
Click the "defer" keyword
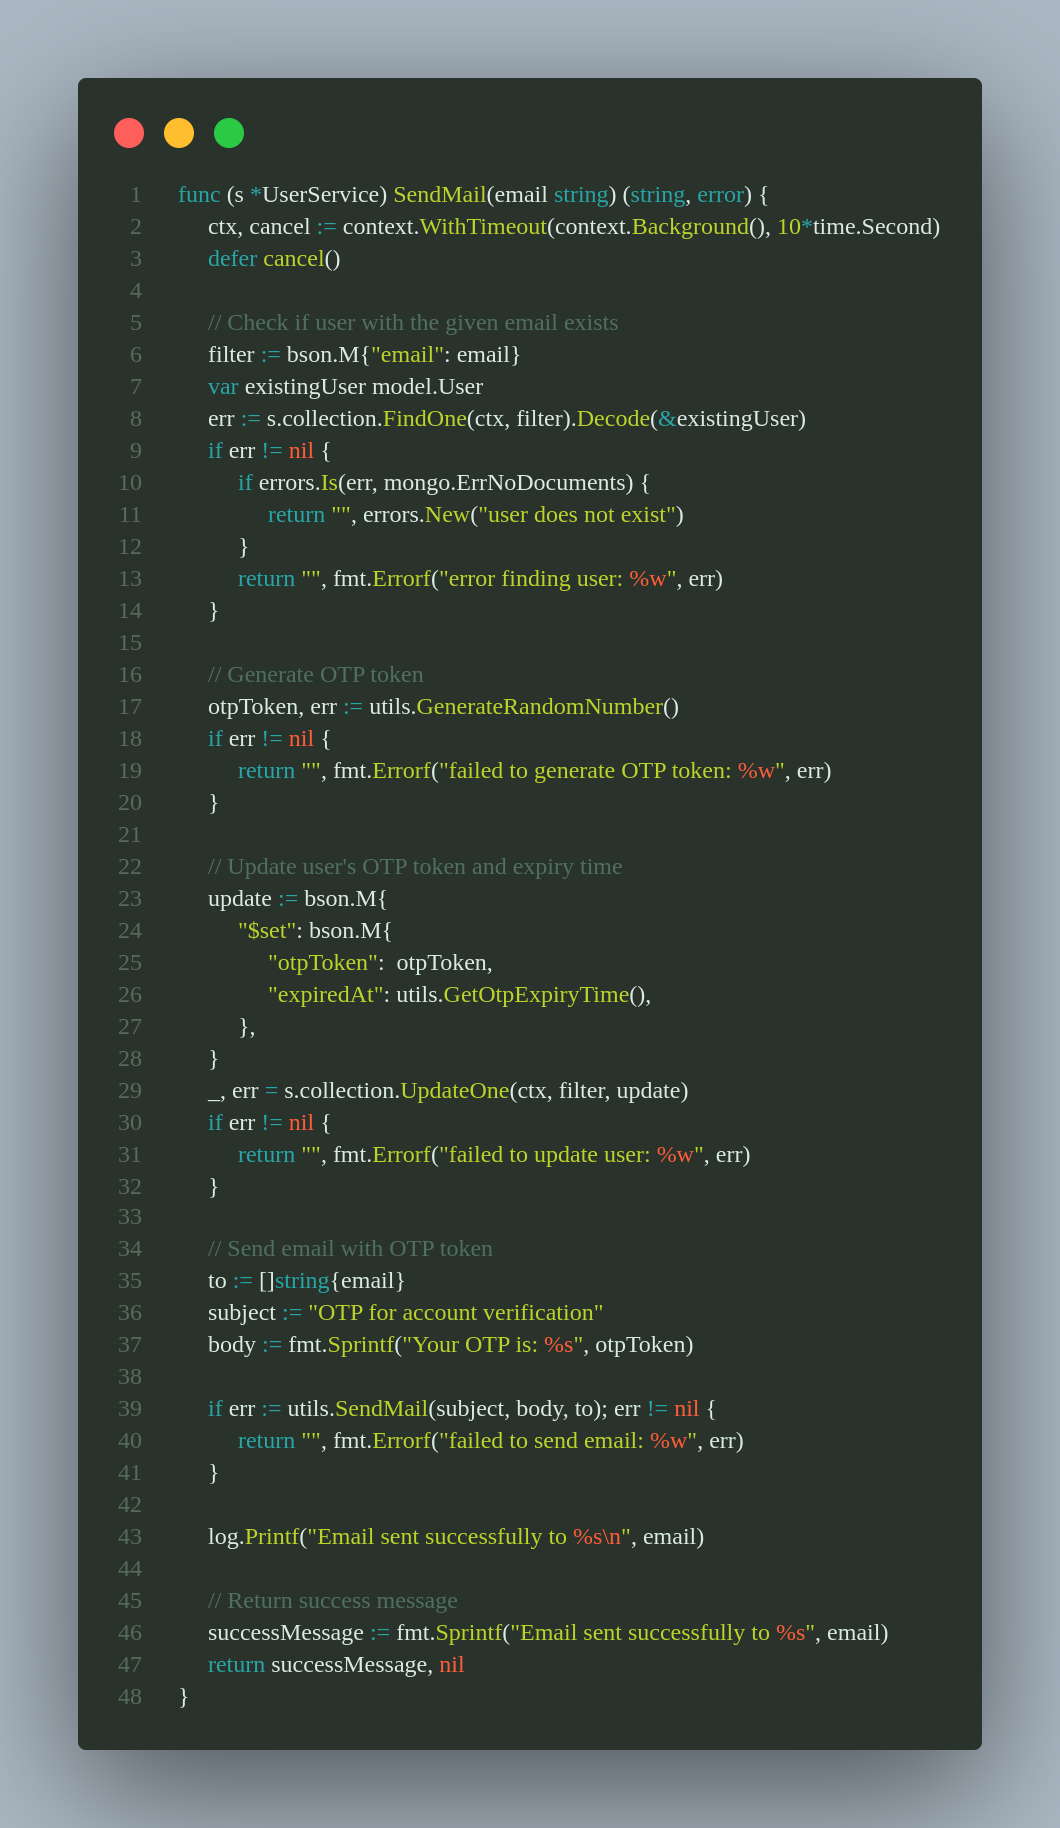click(x=232, y=259)
